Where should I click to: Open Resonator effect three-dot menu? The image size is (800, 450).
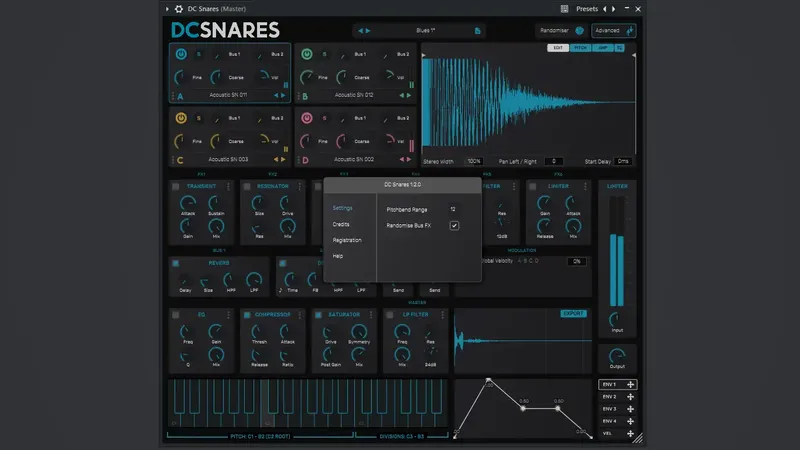click(x=299, y=186)
